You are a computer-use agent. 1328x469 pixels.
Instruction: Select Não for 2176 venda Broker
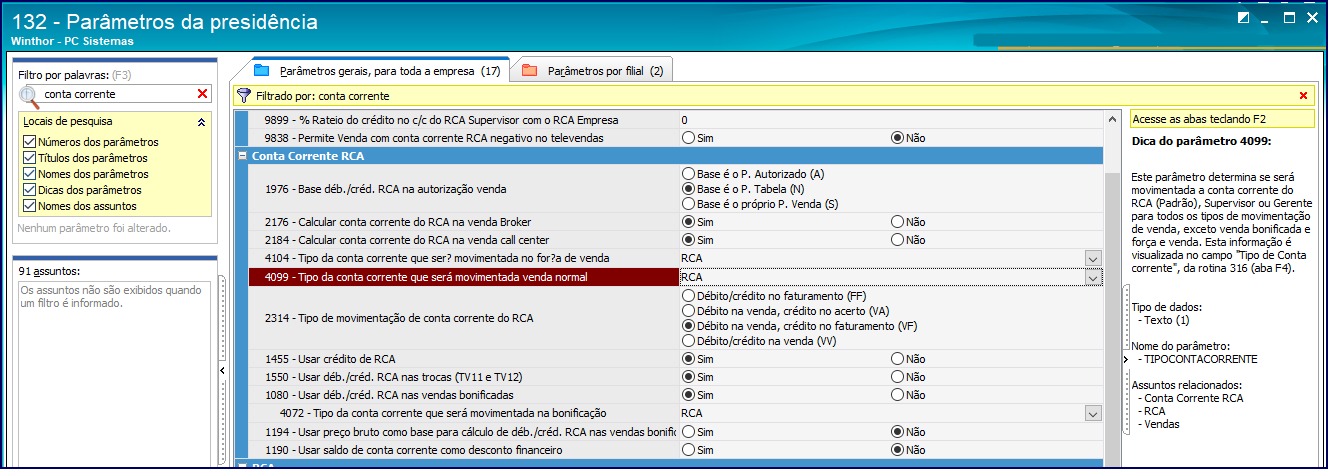pos(897,221)
